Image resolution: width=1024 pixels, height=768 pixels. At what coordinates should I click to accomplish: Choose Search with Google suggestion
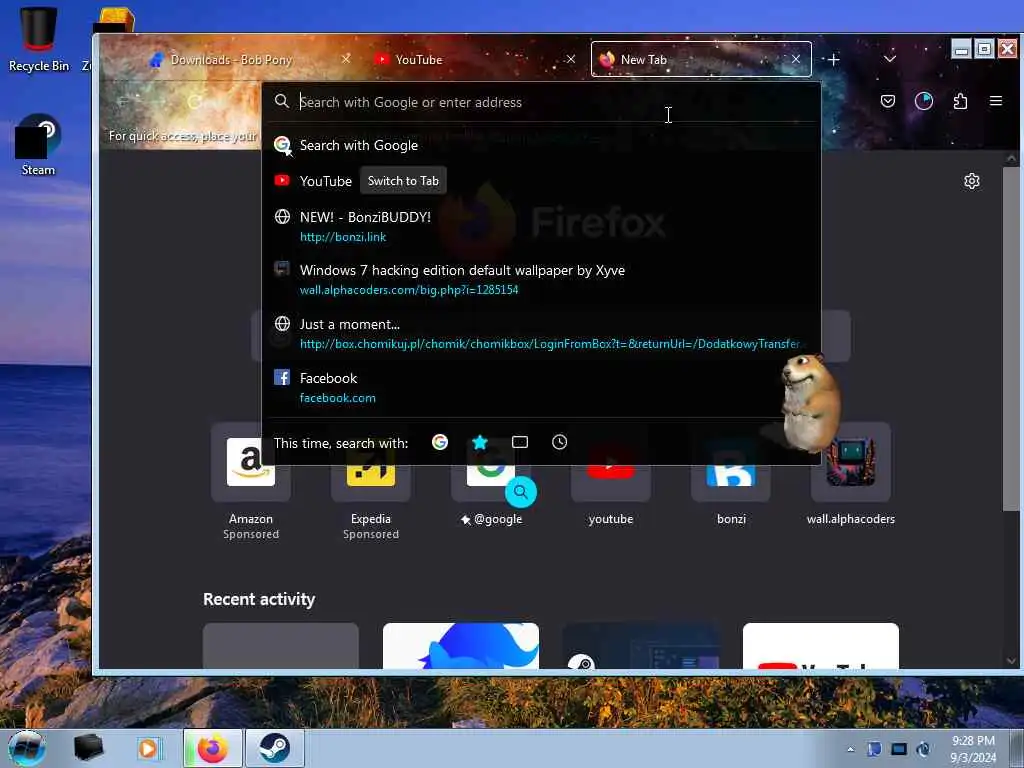(541, 145)
